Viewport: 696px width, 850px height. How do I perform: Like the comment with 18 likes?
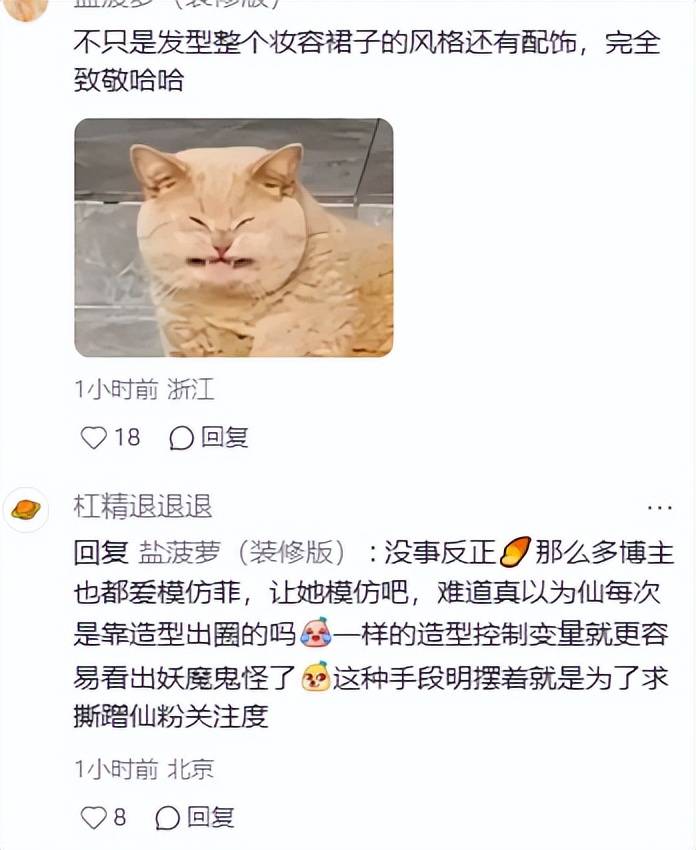(x=94, y=437)
